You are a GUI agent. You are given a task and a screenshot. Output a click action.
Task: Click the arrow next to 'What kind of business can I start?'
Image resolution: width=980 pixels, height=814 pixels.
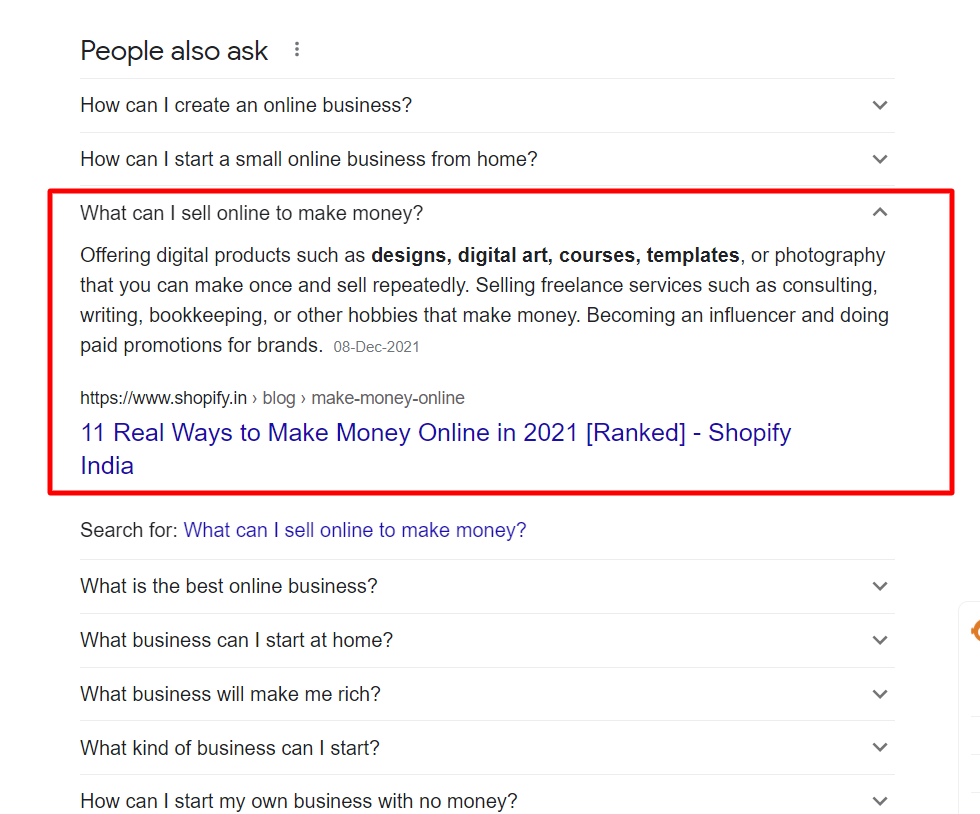click(x=880, y=748)
